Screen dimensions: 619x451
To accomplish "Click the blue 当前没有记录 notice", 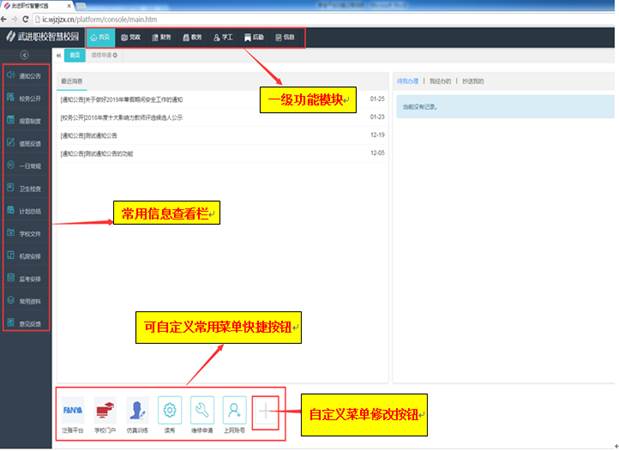I will pos(505,107).
